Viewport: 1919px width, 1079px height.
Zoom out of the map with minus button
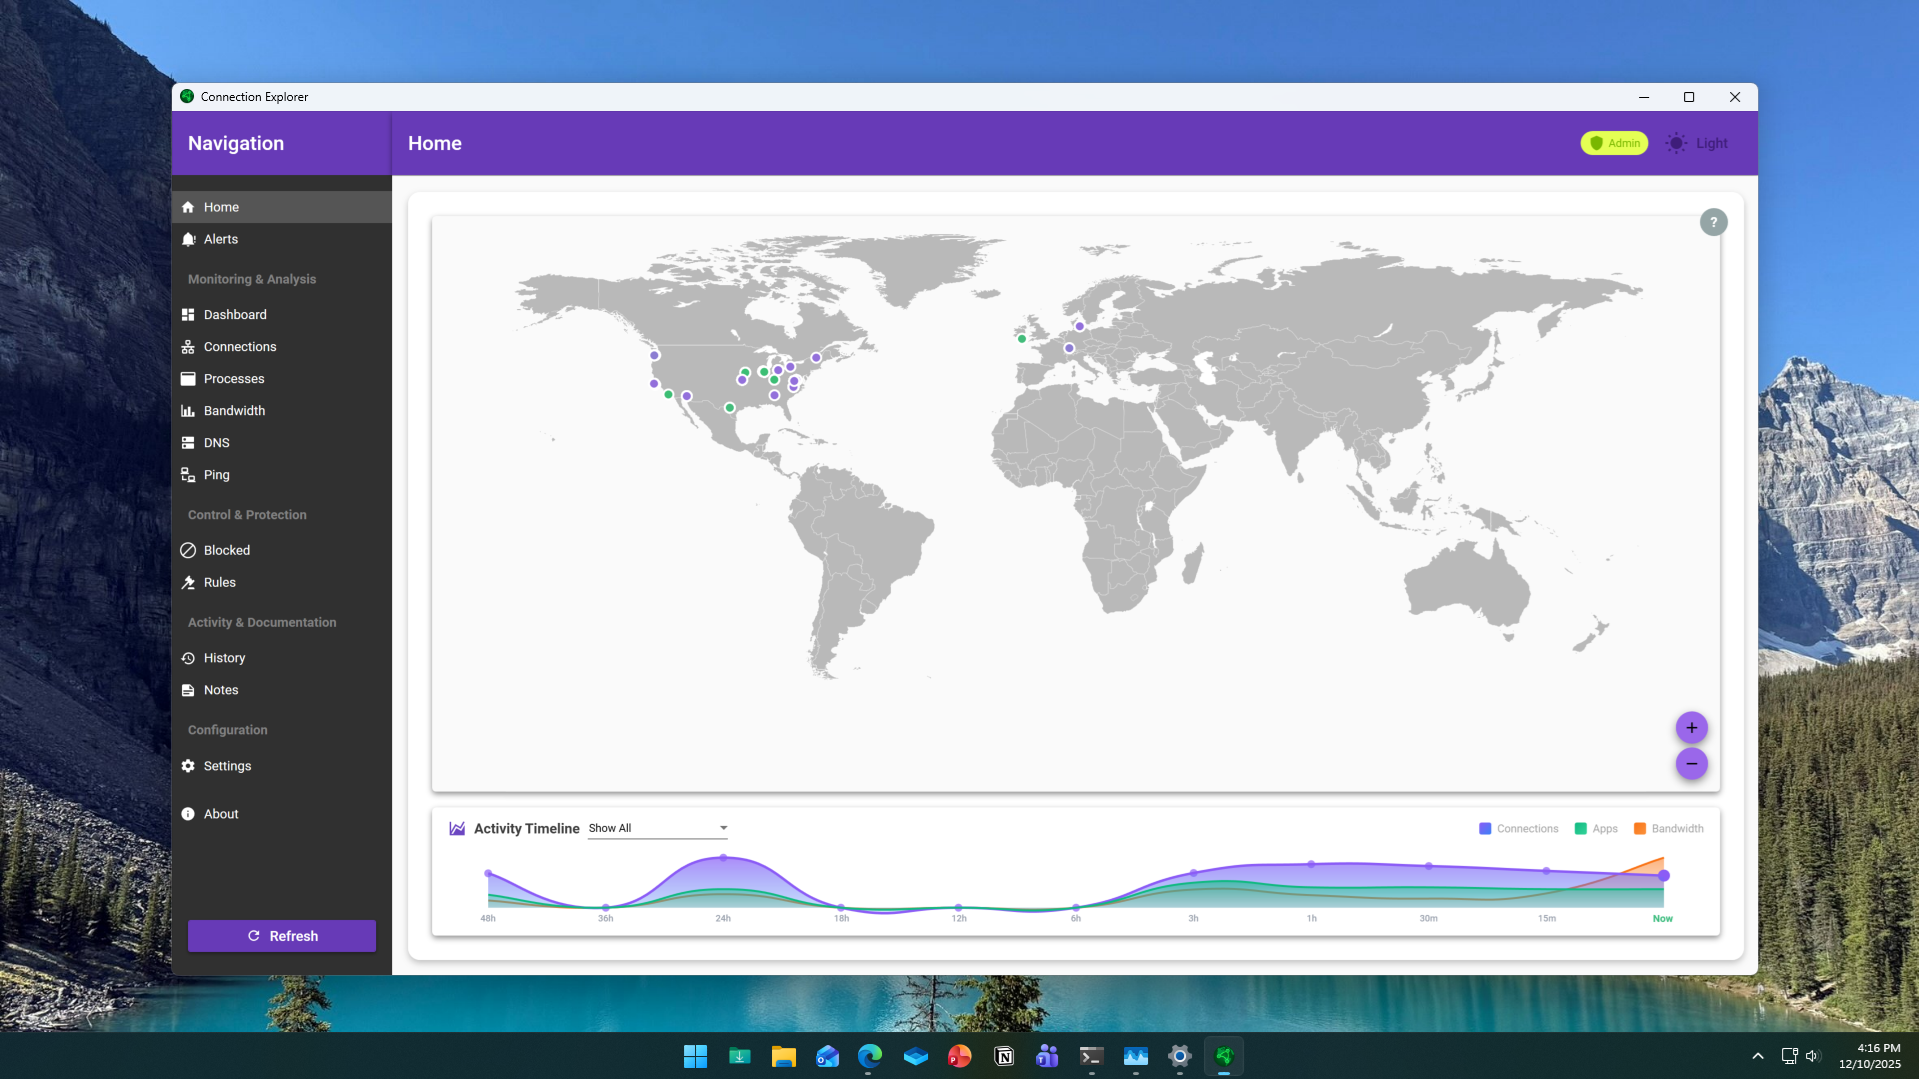pos(1691,764)
